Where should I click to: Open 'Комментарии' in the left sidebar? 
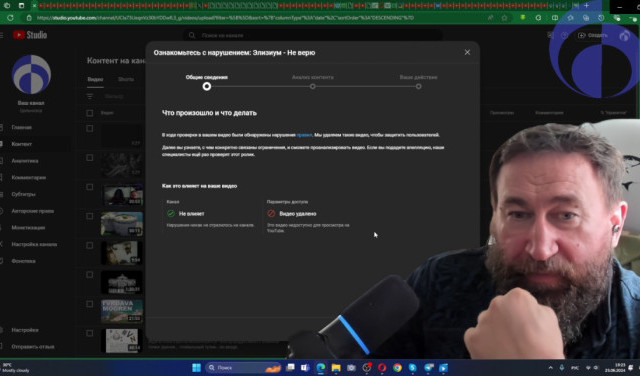point(29,178)
